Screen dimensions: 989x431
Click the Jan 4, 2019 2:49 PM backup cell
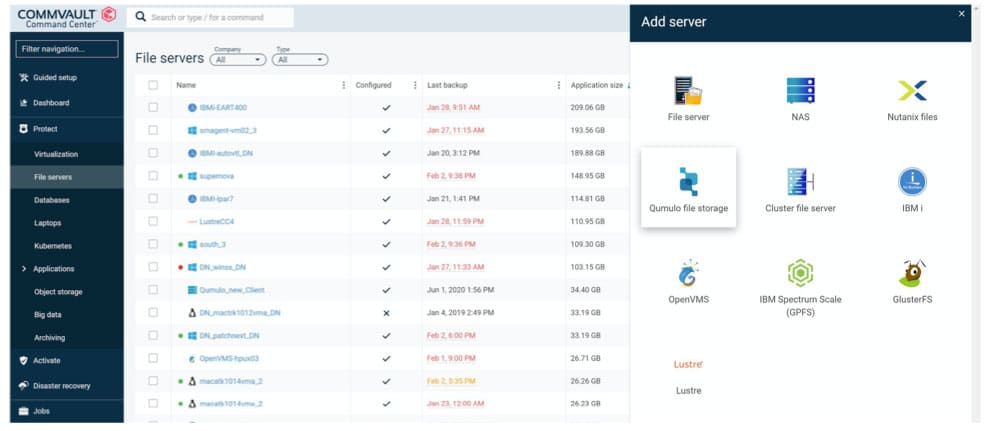coord(460,313)
